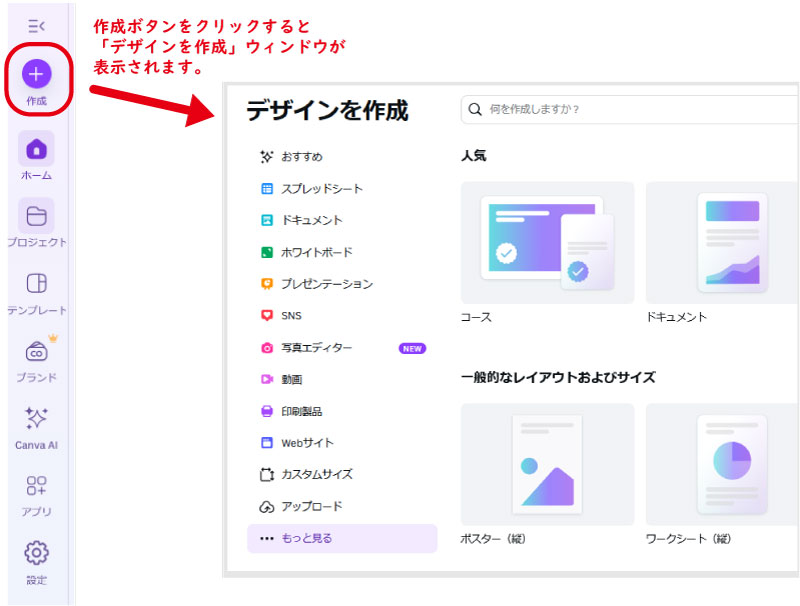Viewport: 800px width, 606px height.
Task: Open the 設定 gear icon
Action: pyautogui.click(x=36, y=553)
